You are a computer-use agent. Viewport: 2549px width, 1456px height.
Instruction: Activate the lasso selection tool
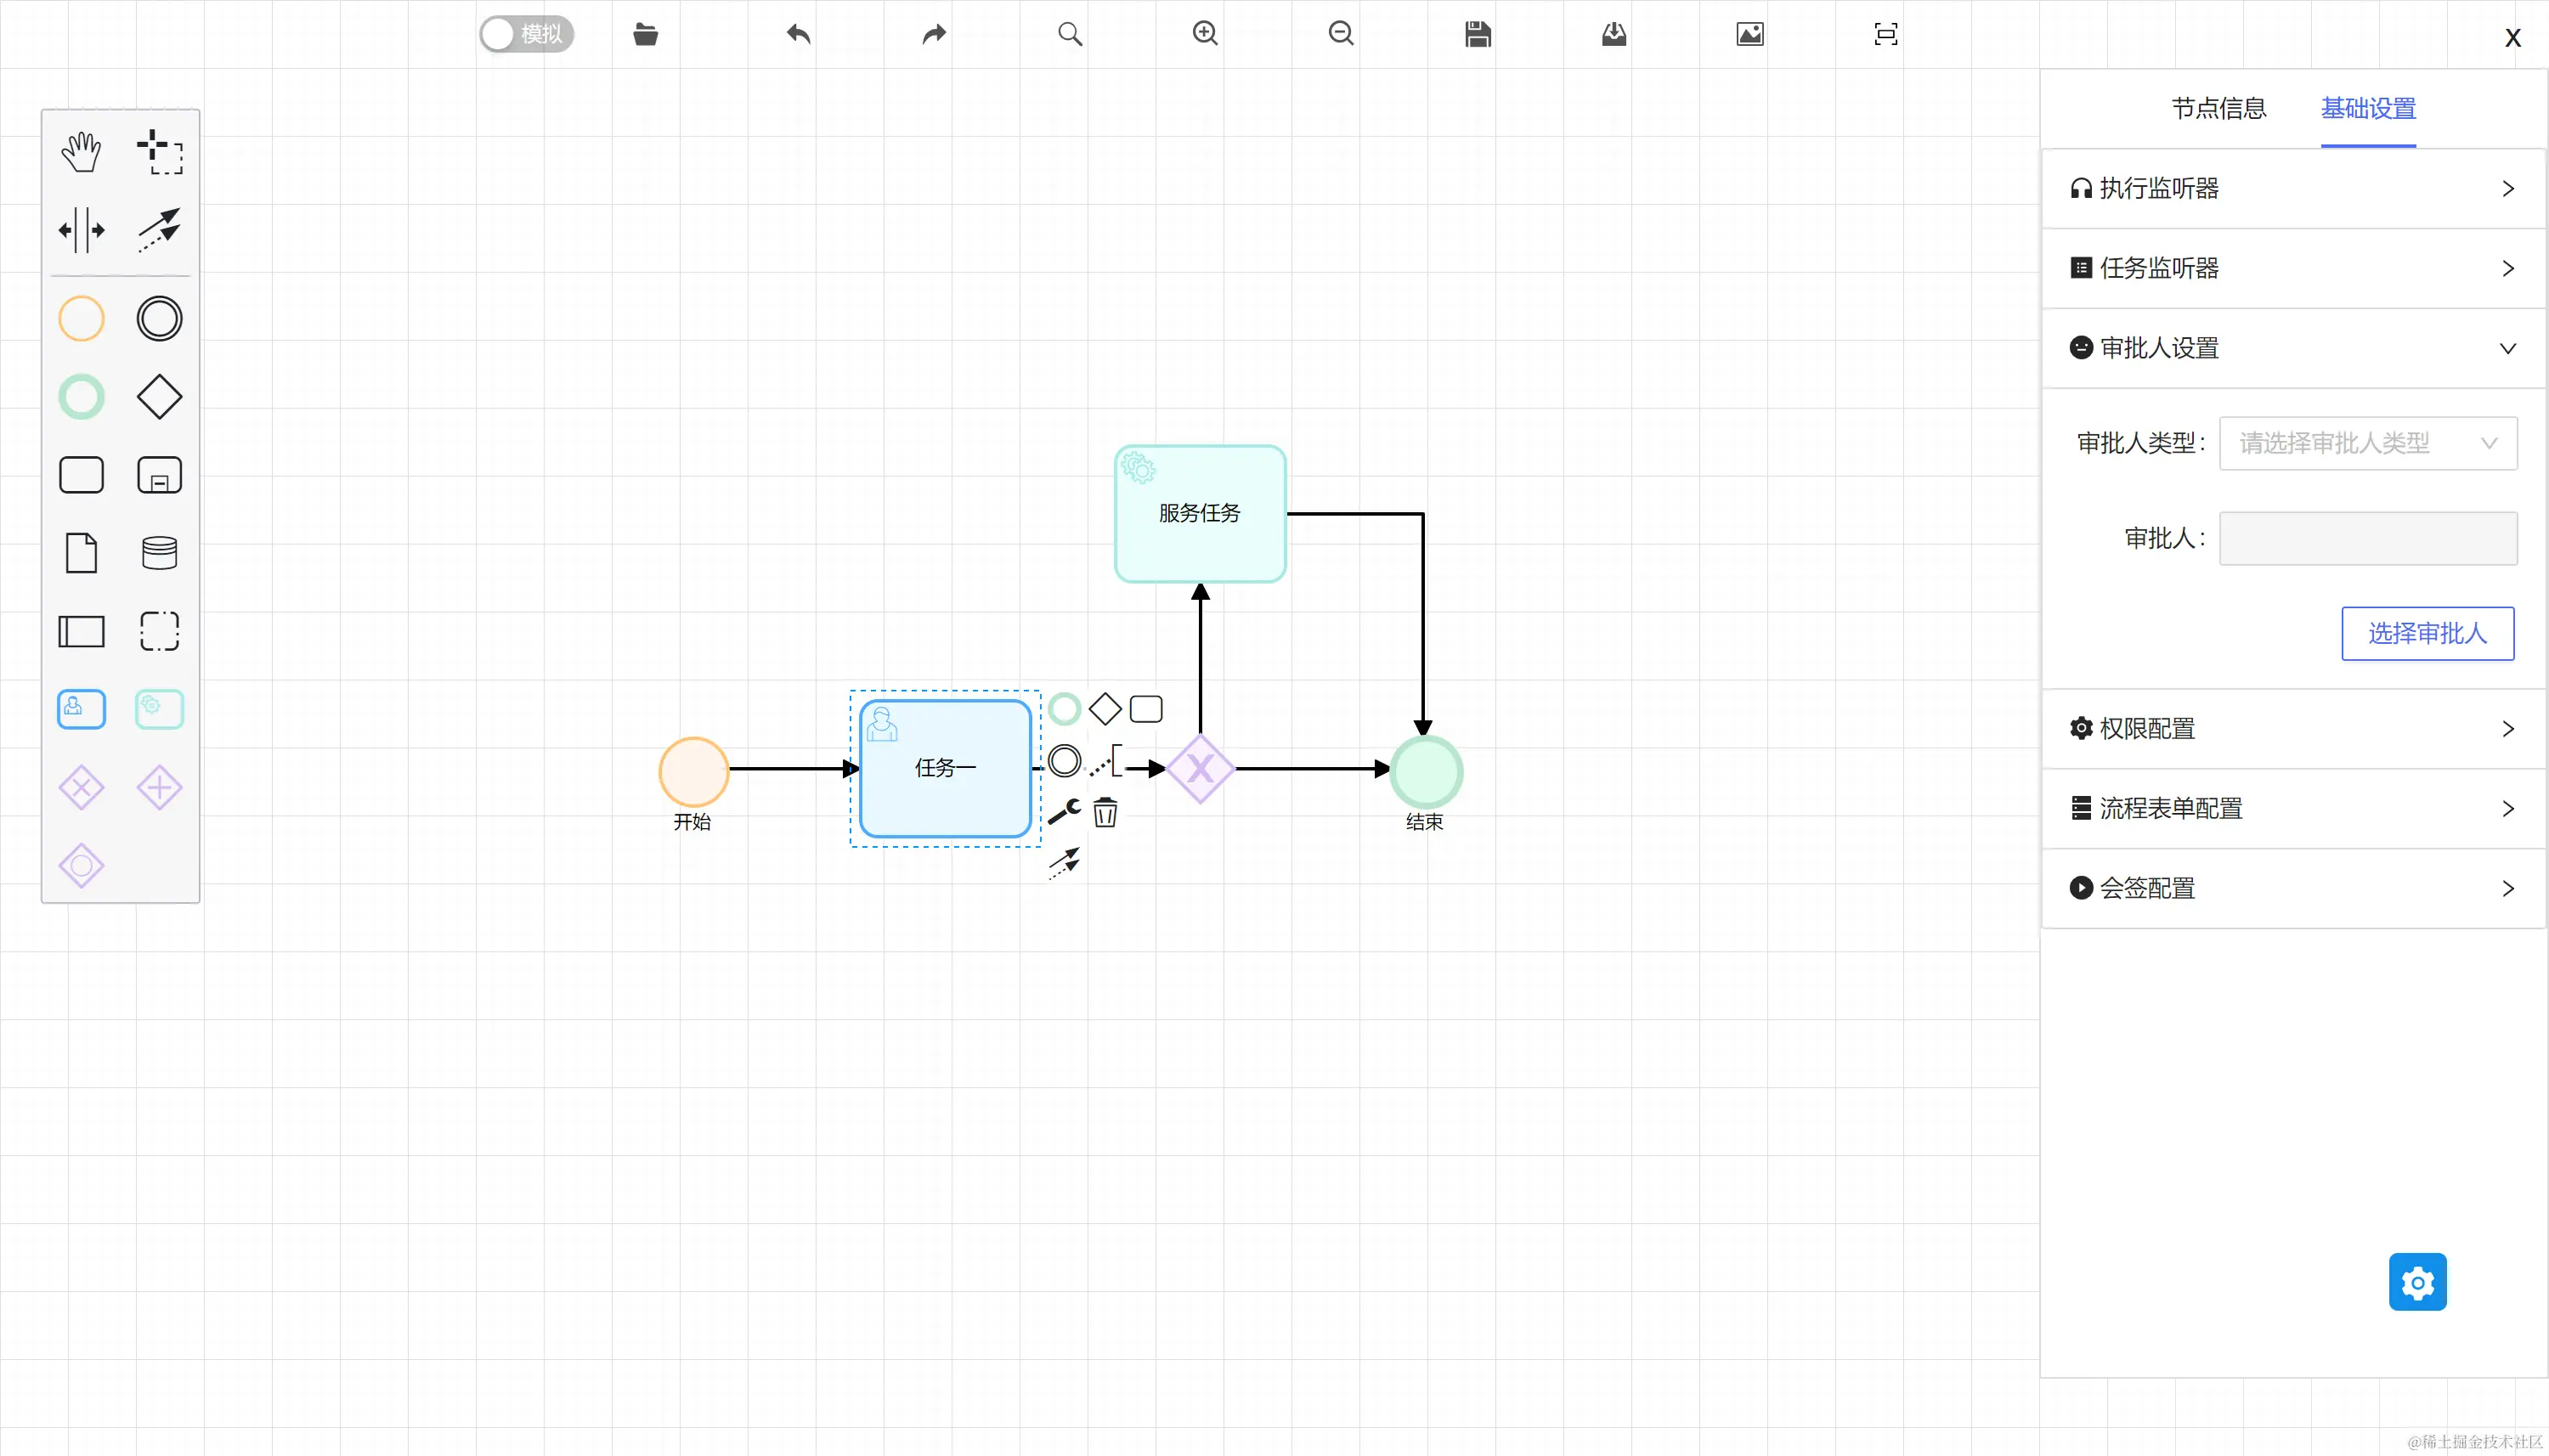coord(159,152)
